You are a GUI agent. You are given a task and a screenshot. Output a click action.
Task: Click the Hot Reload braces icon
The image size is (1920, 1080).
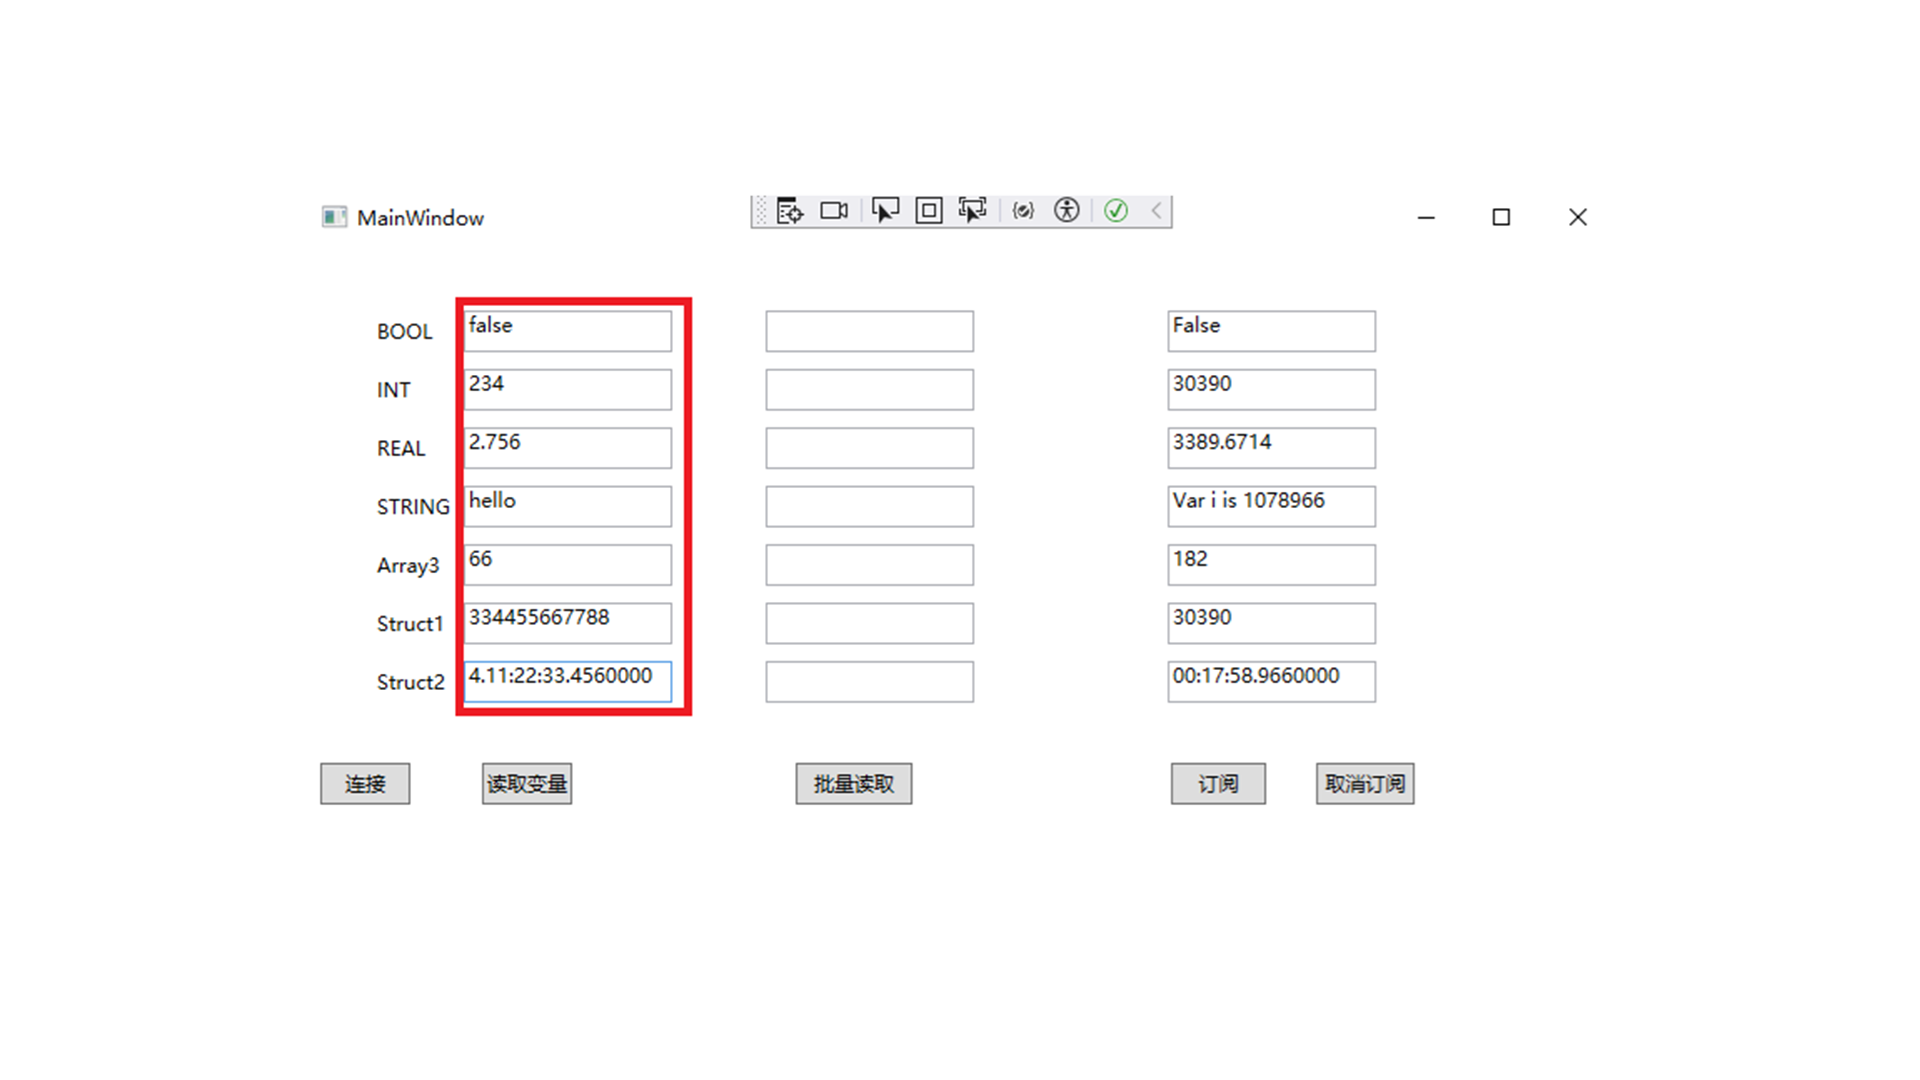click(1022, 211)
